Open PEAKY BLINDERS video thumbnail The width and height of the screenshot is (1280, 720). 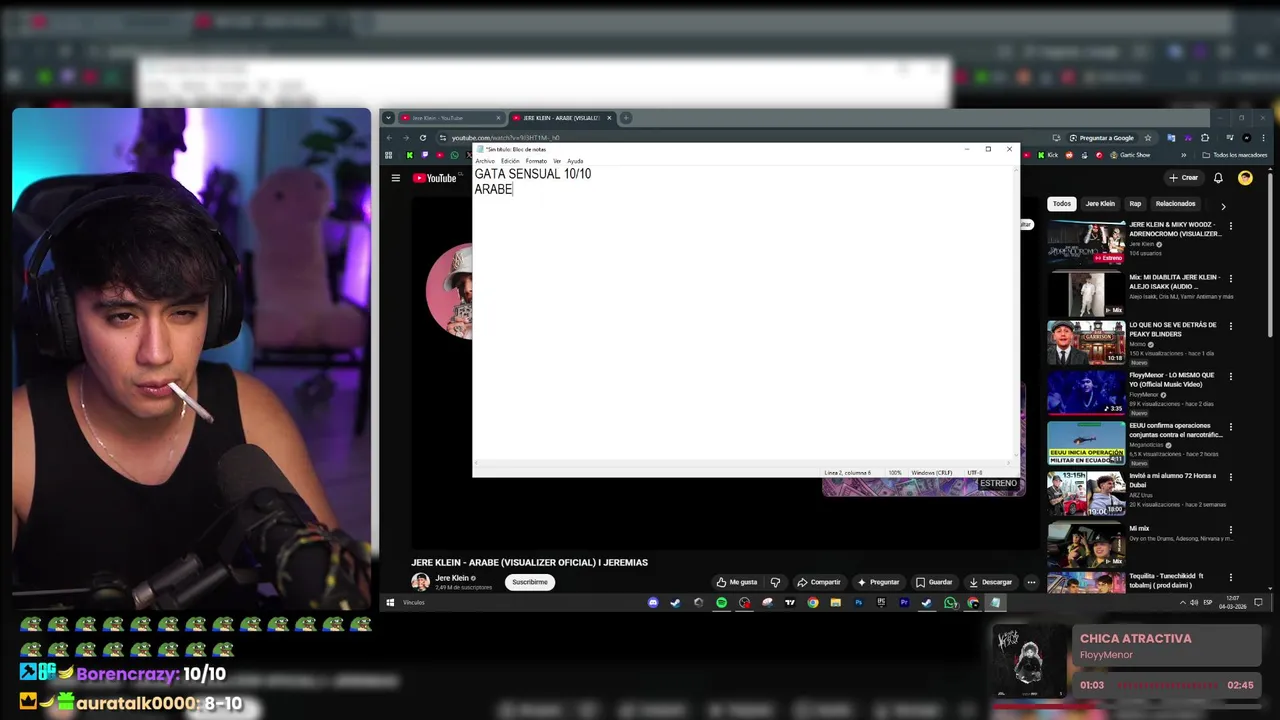point(1086,343)
